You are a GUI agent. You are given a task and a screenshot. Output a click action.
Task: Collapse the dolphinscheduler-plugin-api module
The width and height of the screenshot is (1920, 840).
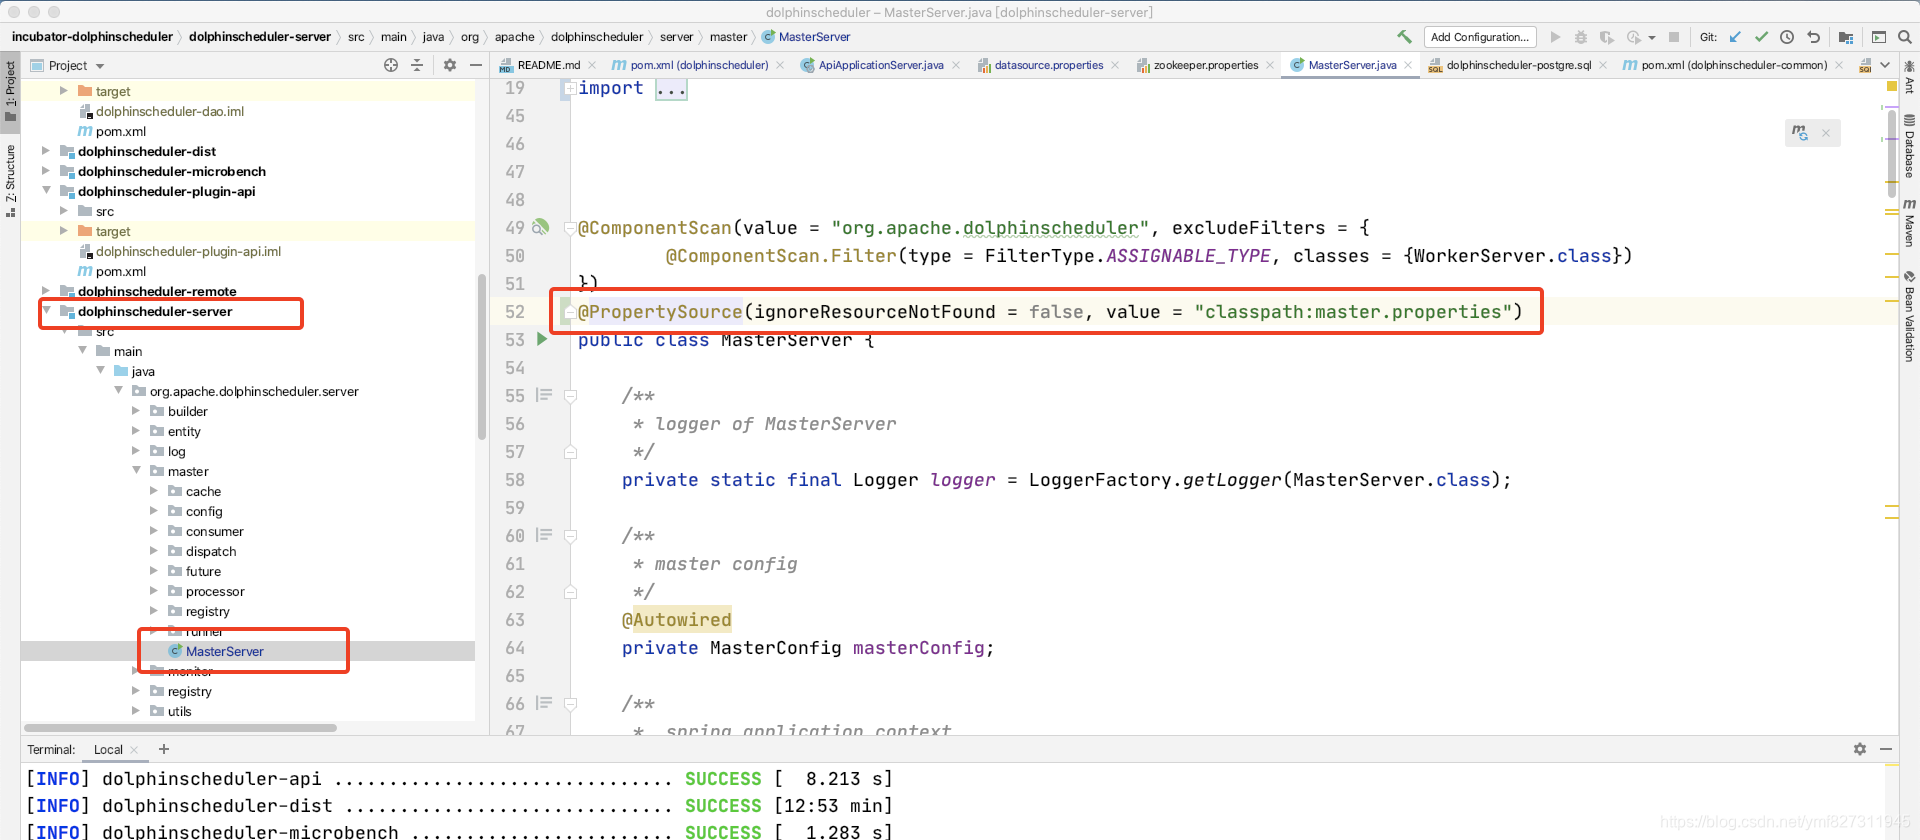click(x=45, y=191)
